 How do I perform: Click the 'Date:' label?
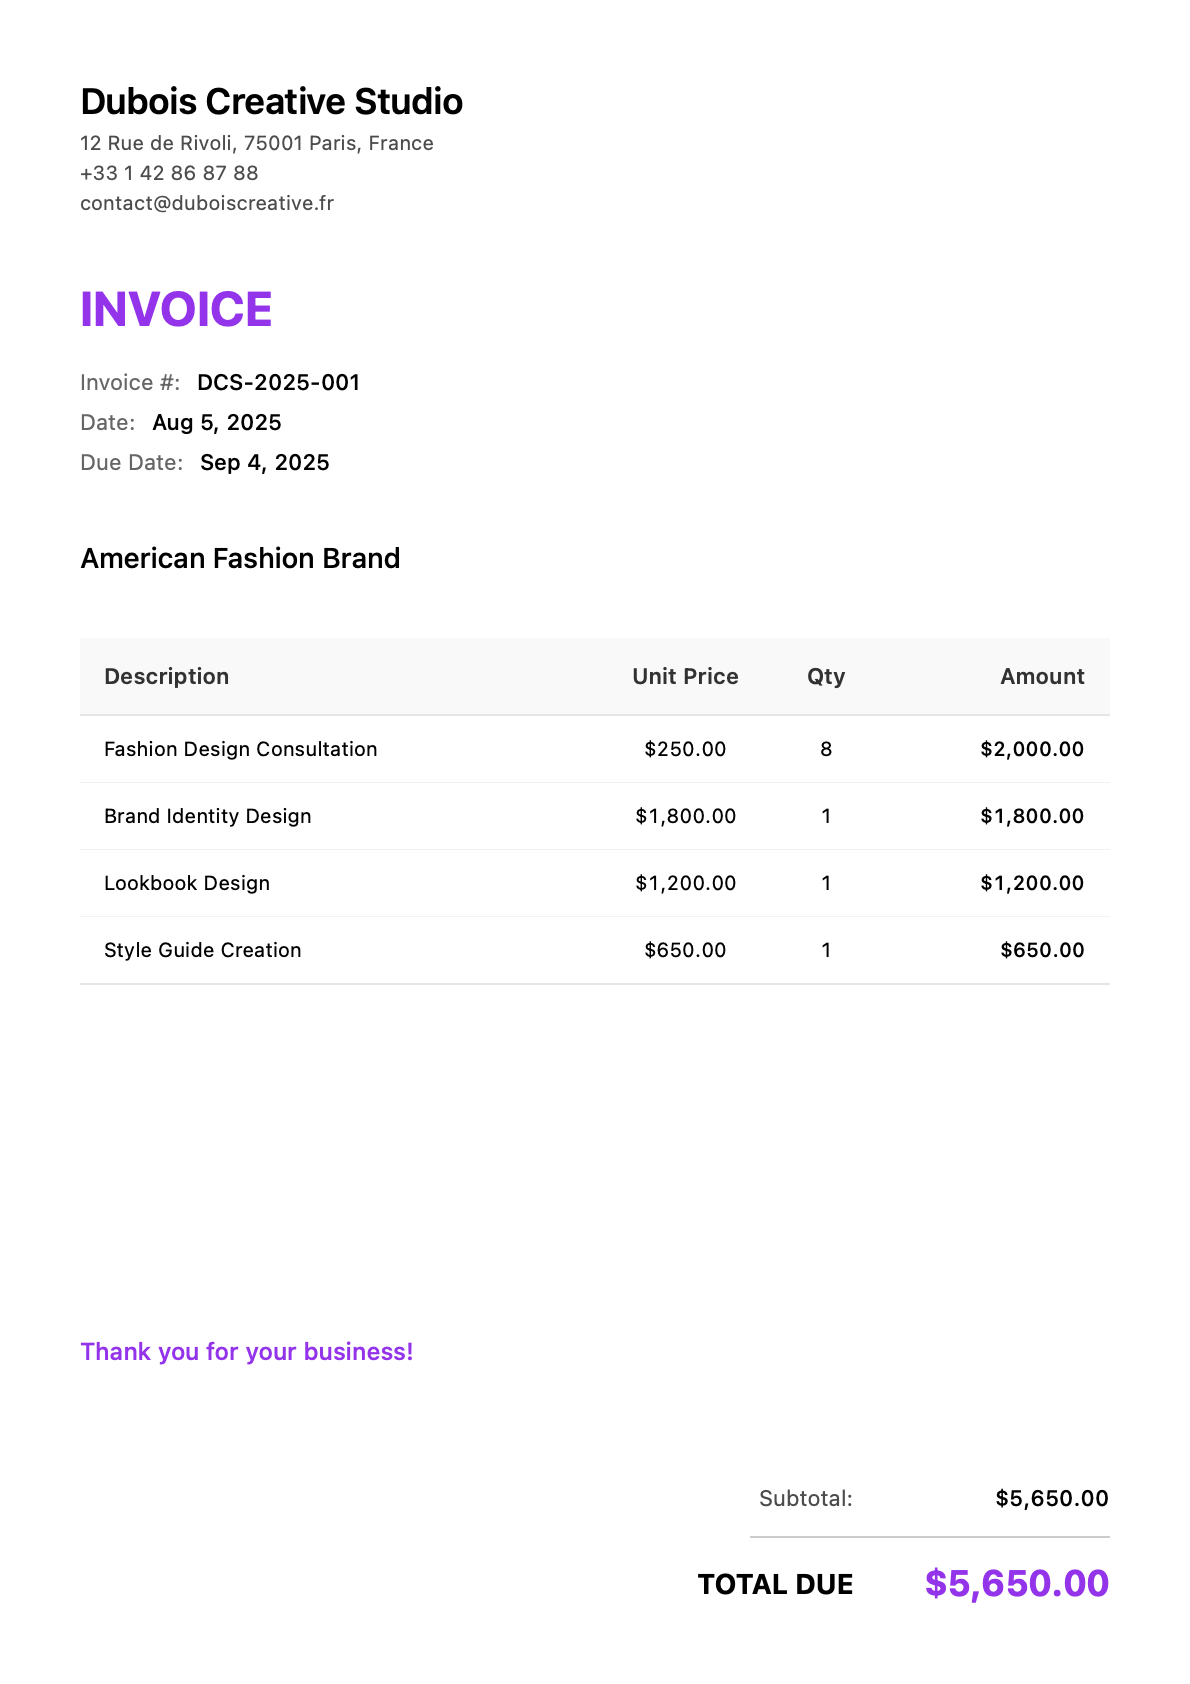click(108, 422)
